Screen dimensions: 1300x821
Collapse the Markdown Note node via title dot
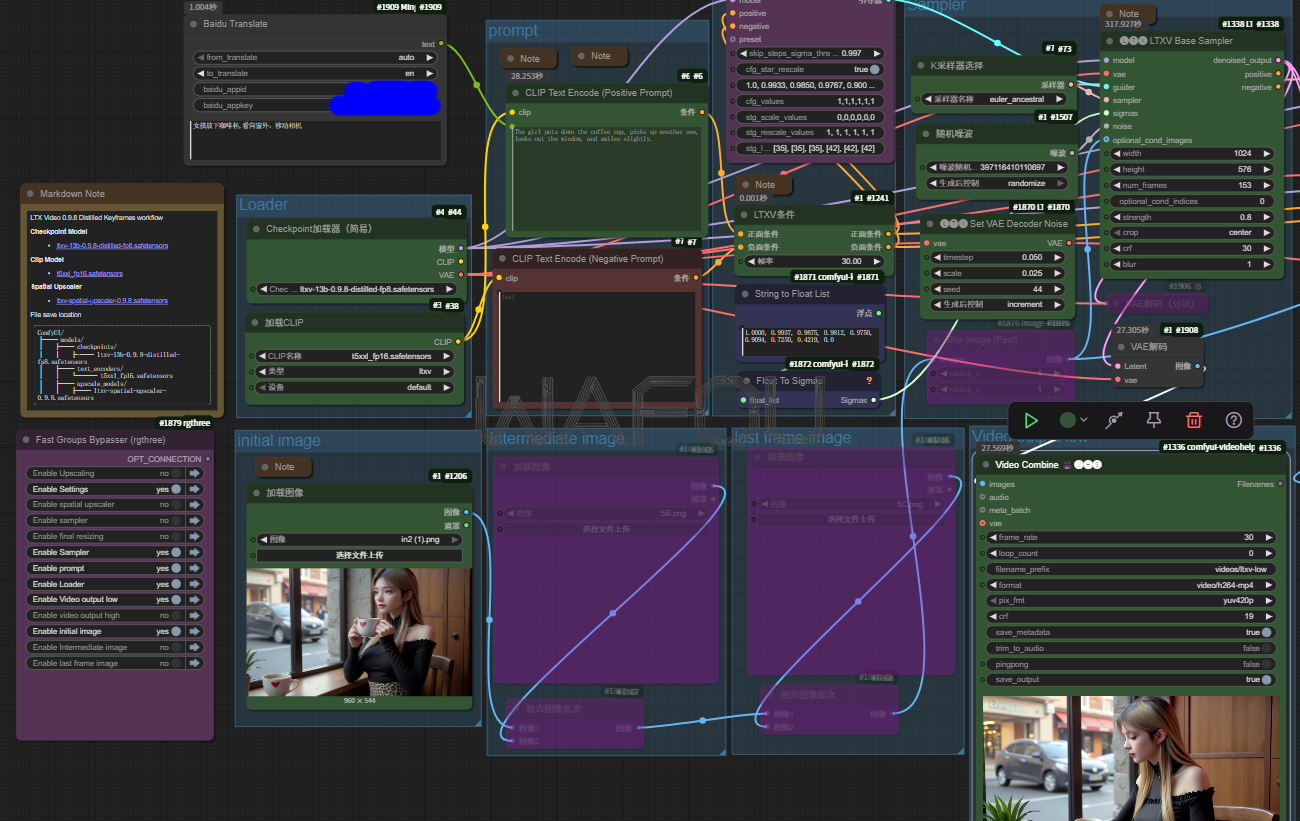pyautogui.click(x=31, y=194)
